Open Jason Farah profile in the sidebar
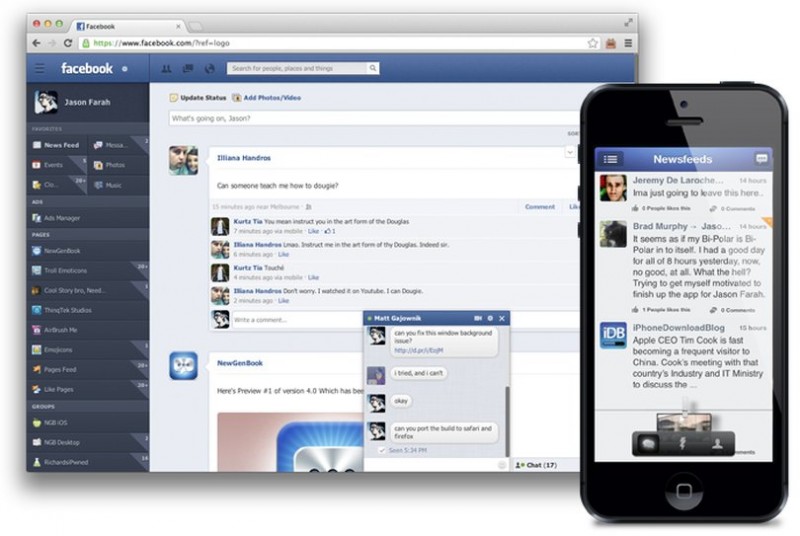Image resolution: width=800 pixels, height=536 pixels. tap(88, 102)
